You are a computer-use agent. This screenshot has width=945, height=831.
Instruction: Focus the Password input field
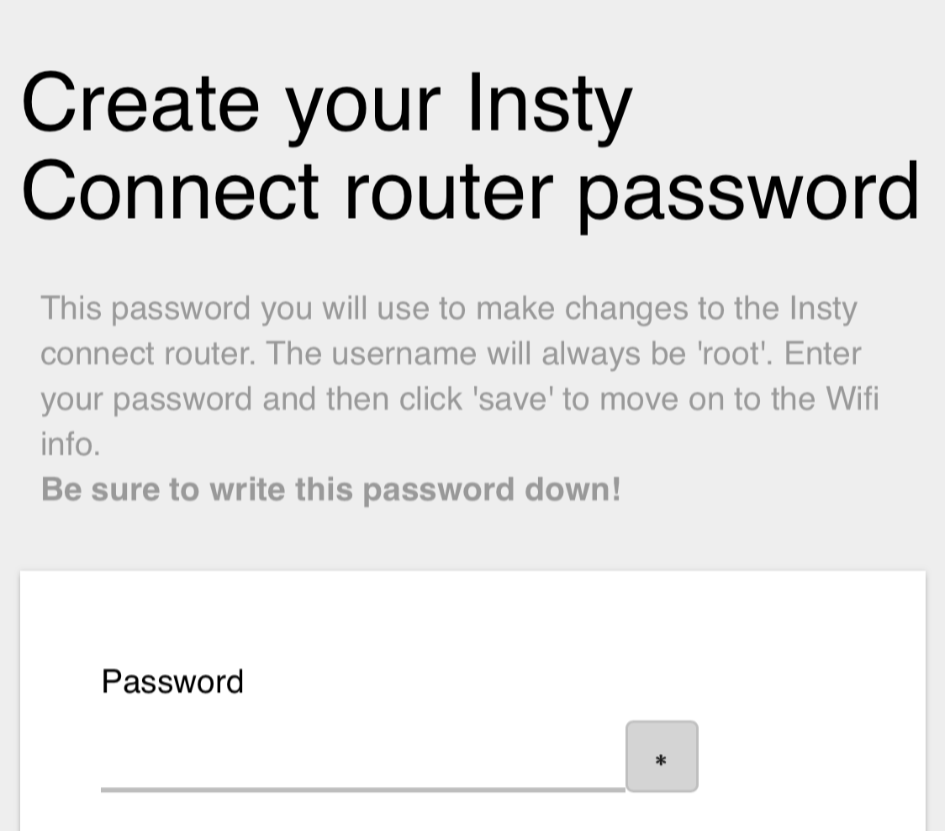tap(362, 758)
